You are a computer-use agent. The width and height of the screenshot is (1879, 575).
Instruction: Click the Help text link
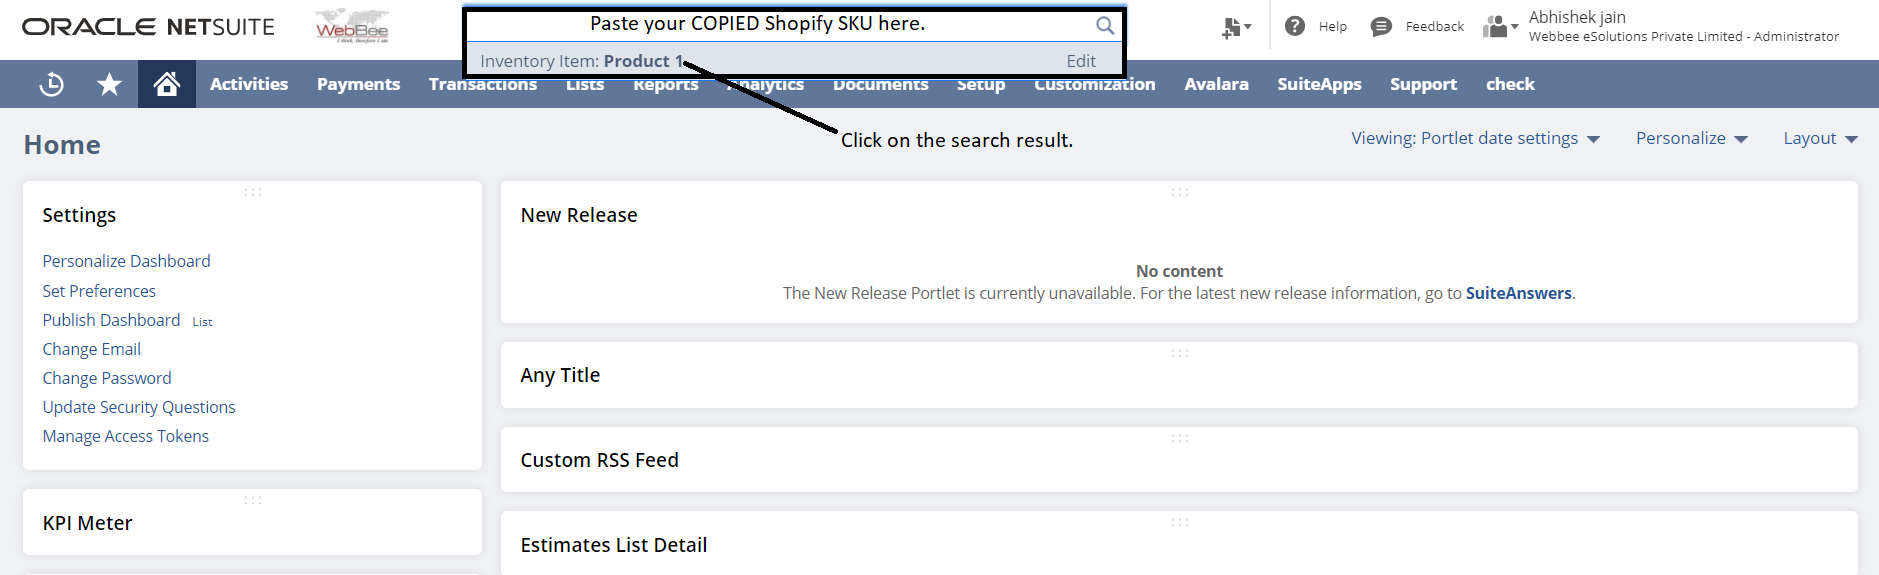(x=1332, y=27)
